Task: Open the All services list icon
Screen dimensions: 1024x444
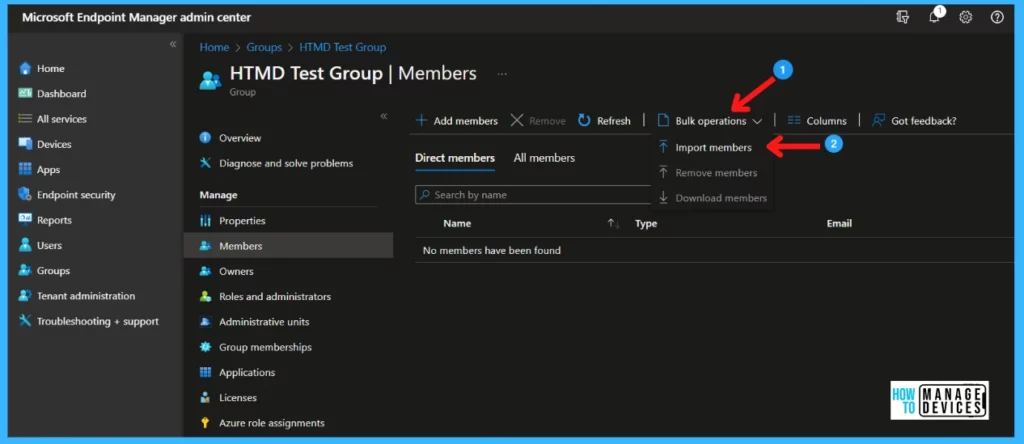Action: click(x=25, y=119)
